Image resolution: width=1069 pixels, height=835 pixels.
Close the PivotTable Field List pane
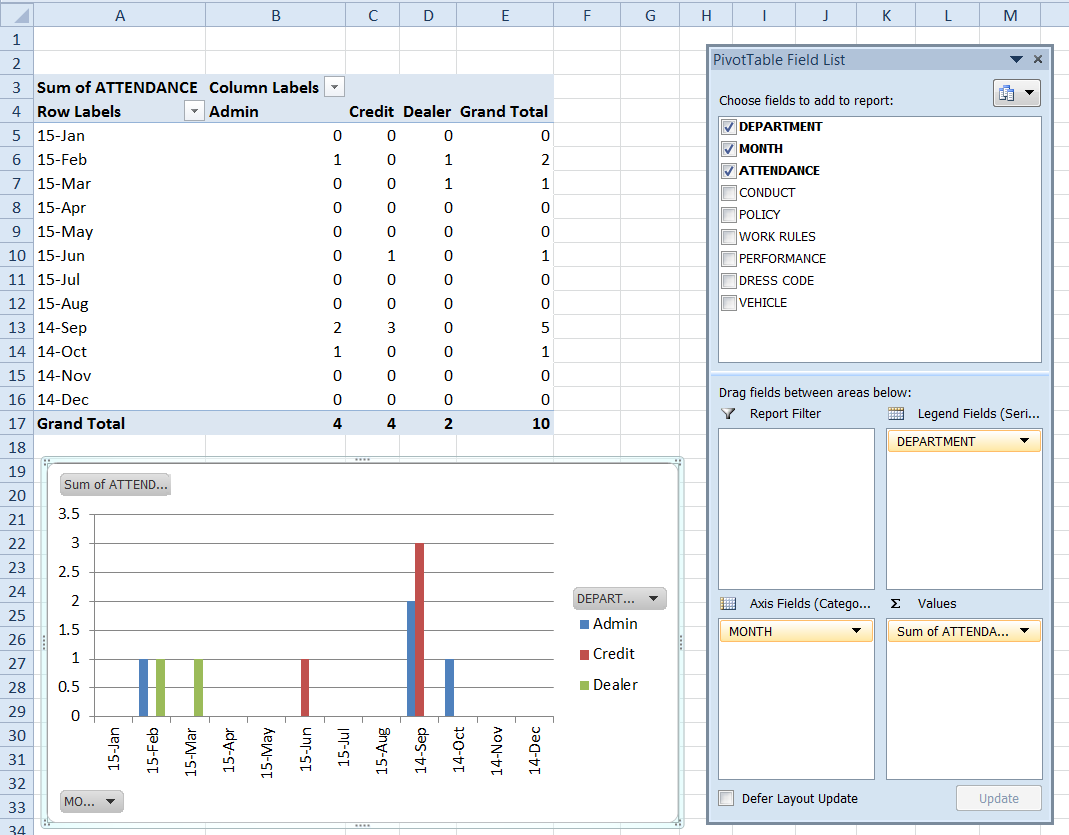coord(1038,60)
